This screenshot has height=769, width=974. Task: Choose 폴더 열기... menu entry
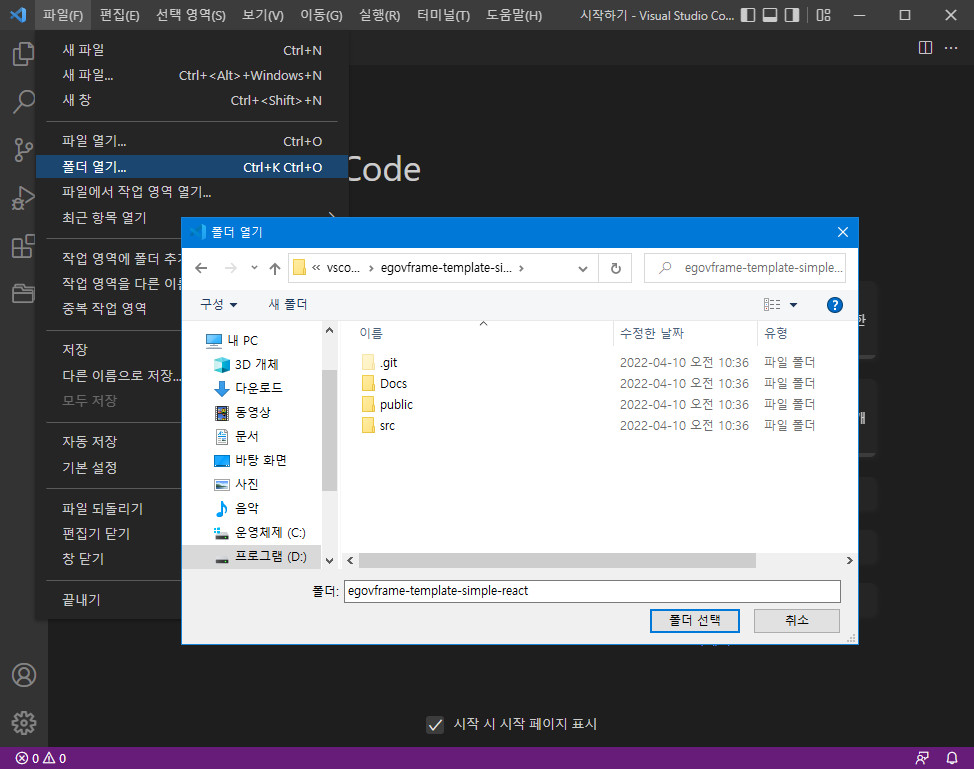point(192,166)
